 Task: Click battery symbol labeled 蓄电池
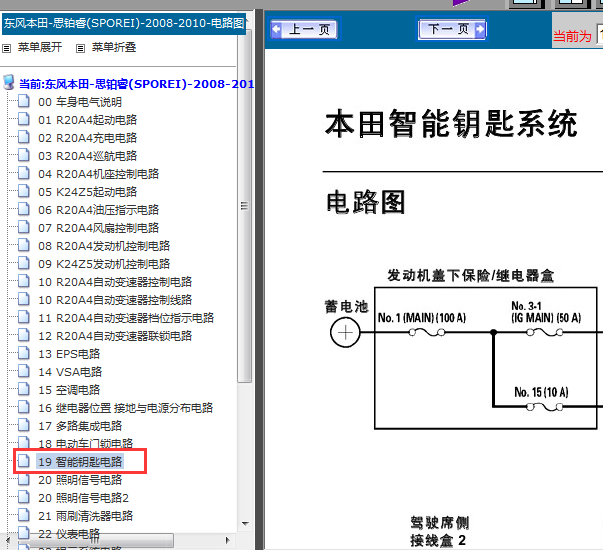(345, 333)
